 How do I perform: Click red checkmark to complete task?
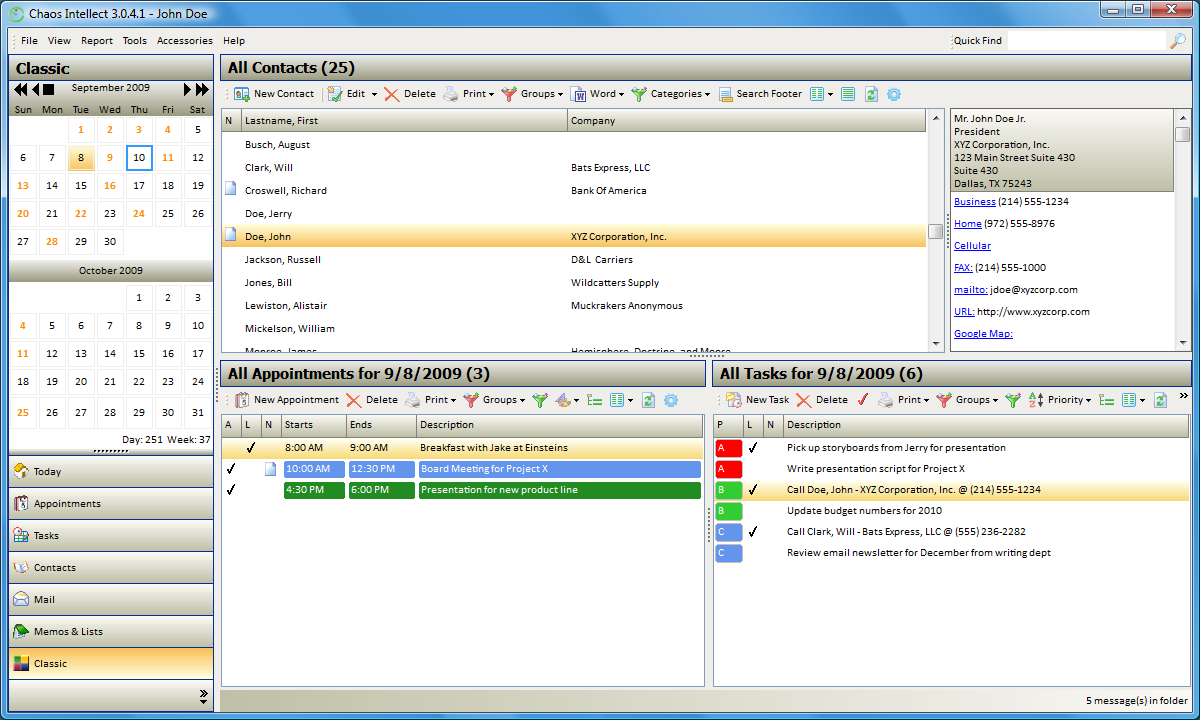click(863, 400)
